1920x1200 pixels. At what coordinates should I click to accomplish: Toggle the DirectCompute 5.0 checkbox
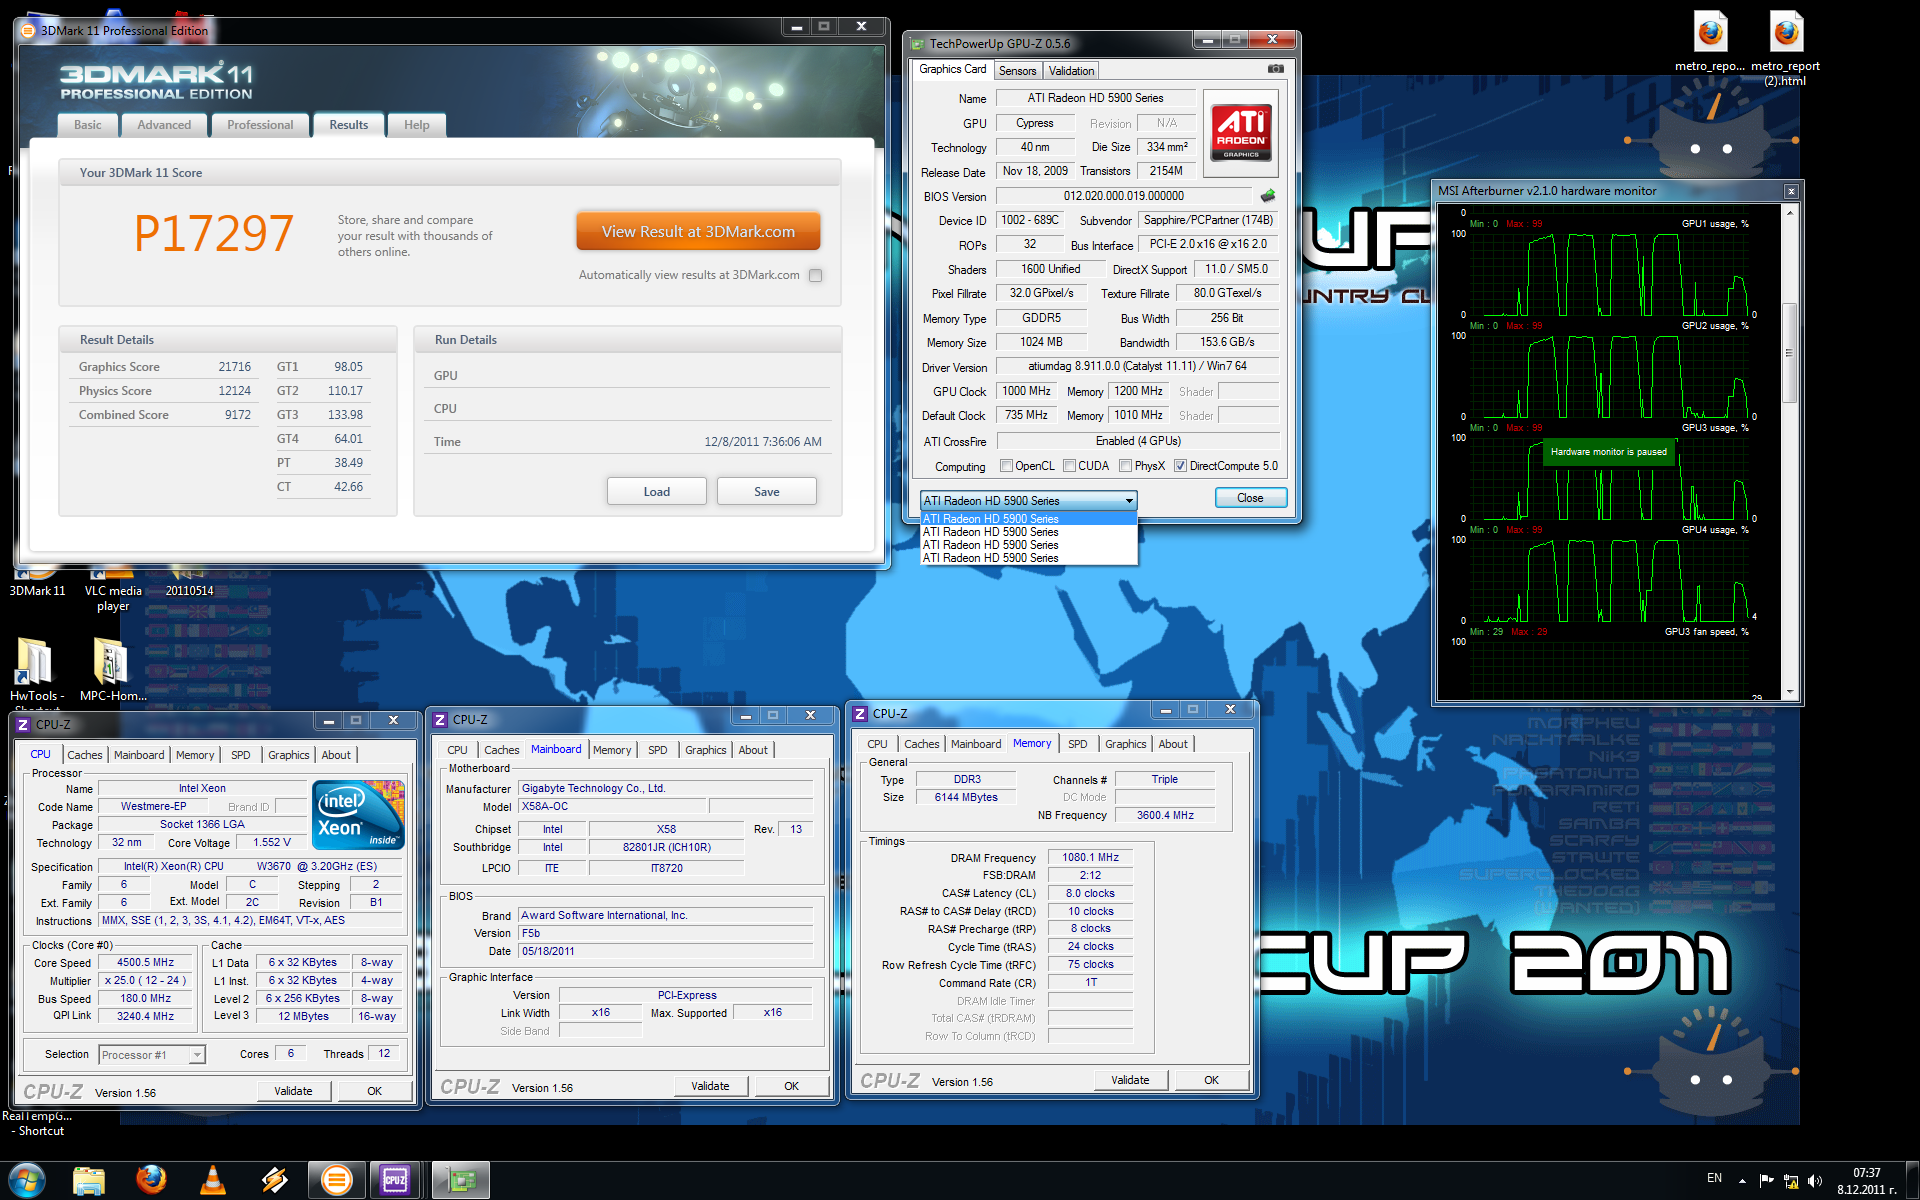(1181, 466)
